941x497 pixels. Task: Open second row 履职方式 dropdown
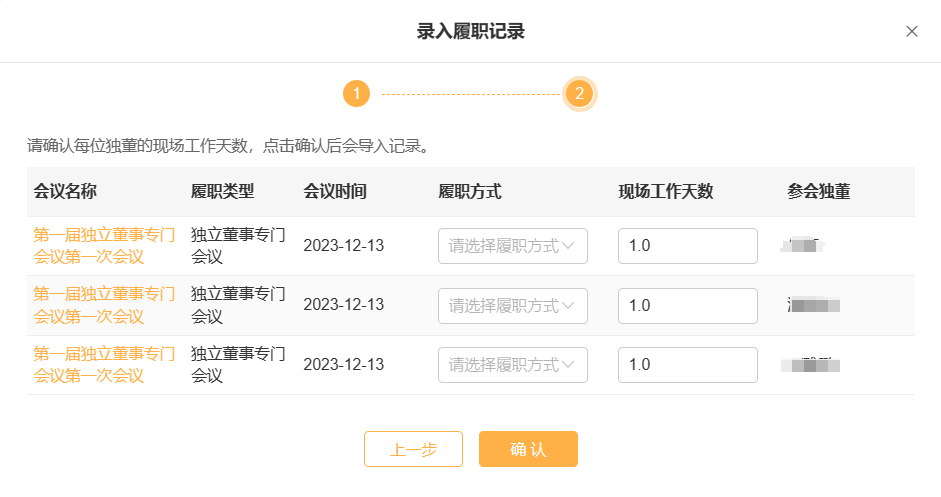[512, 305]
